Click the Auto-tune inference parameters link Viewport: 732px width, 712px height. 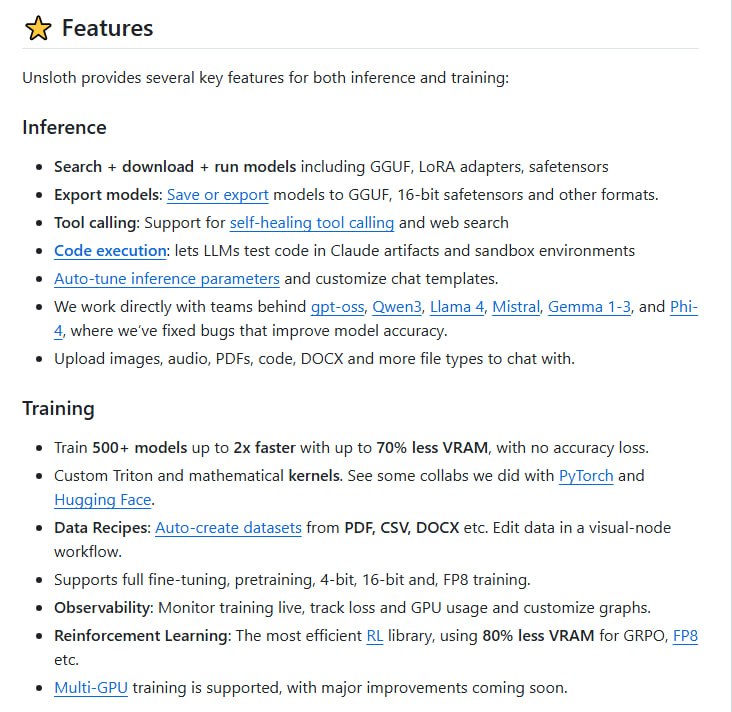coord(167,279)
